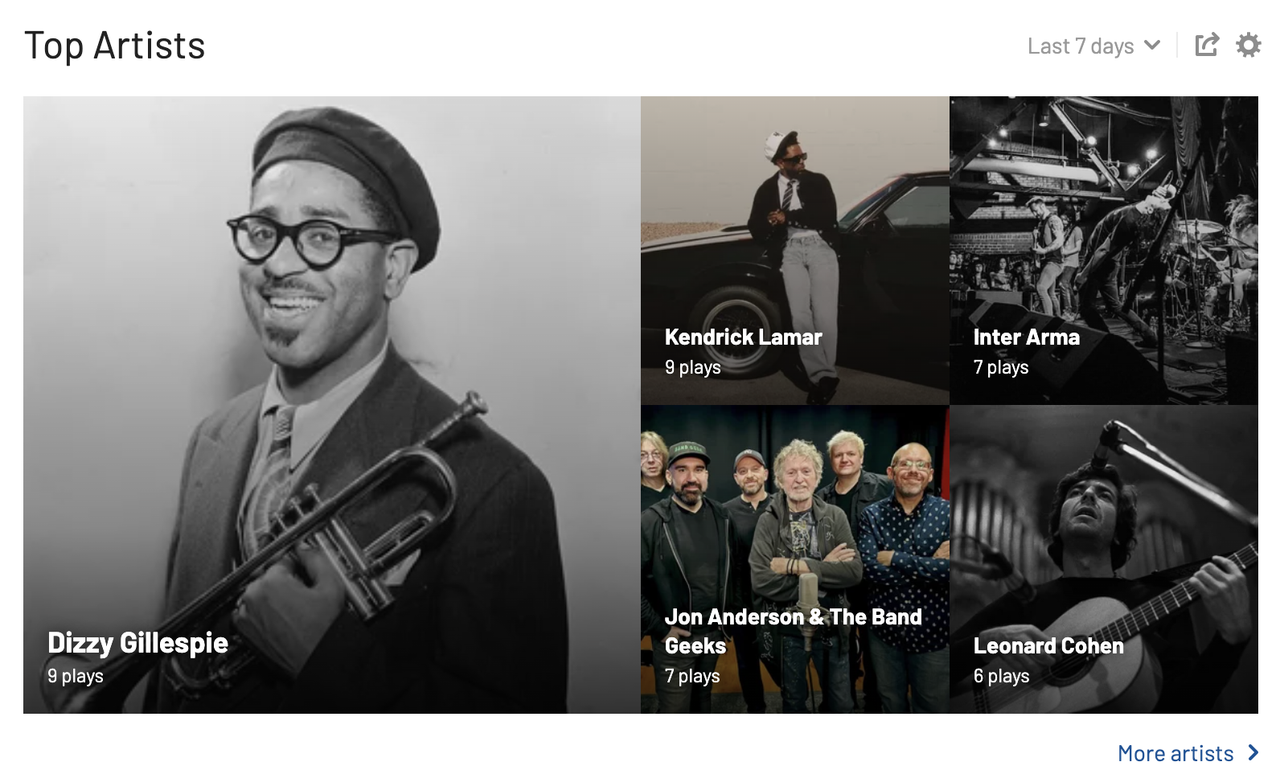Select the Leonard Cohen guitar photo tile
This screenshot has width=1280, height=773.
point(1104,559)
